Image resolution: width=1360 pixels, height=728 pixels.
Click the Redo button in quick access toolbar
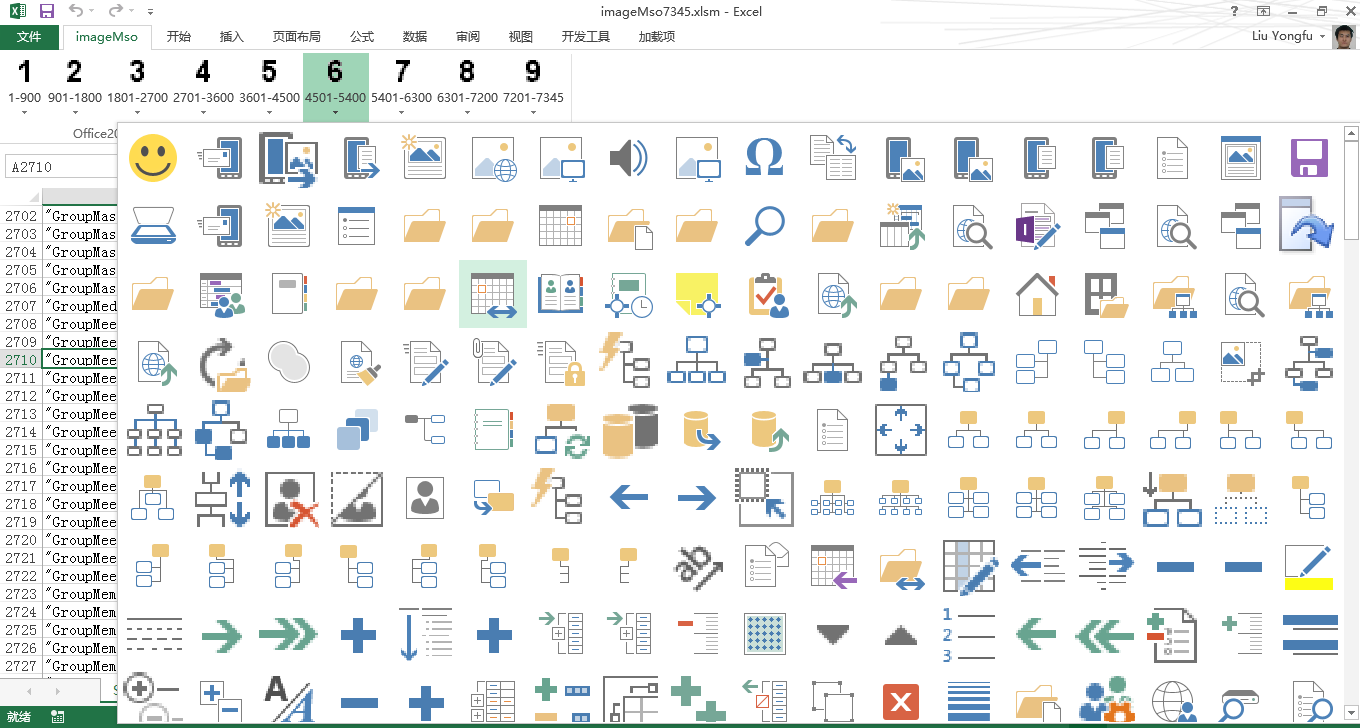(115, 12)
